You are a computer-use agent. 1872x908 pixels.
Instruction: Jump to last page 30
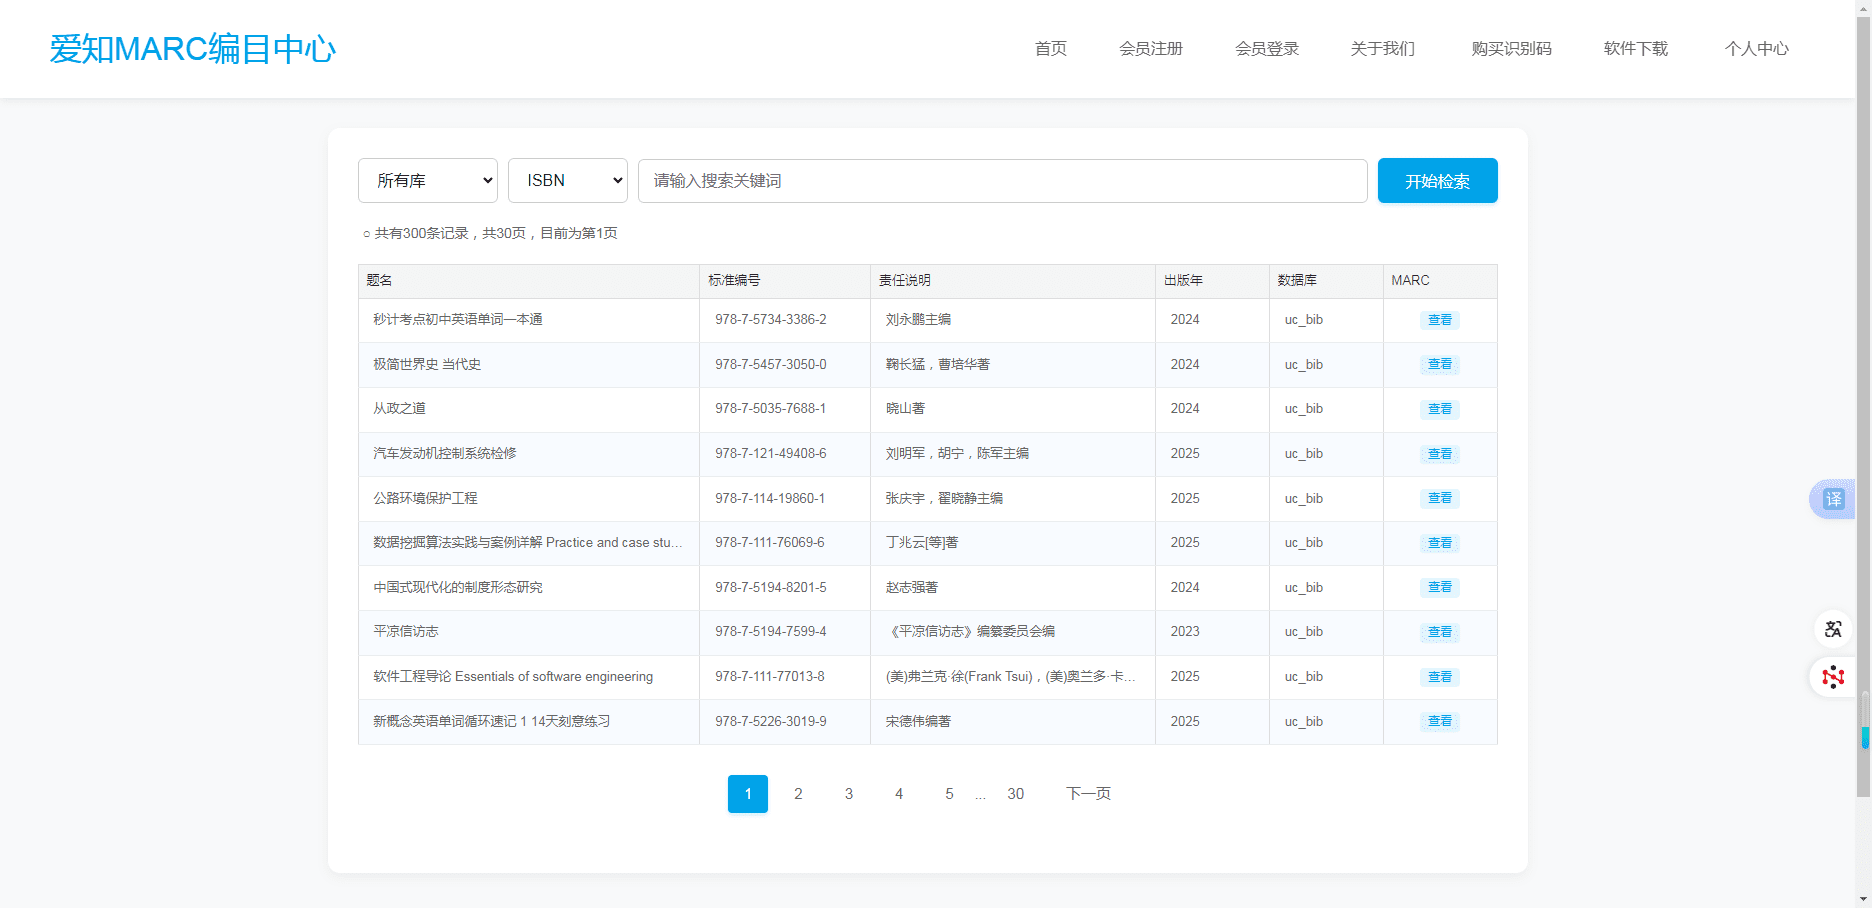click(x=1016, y=794)
